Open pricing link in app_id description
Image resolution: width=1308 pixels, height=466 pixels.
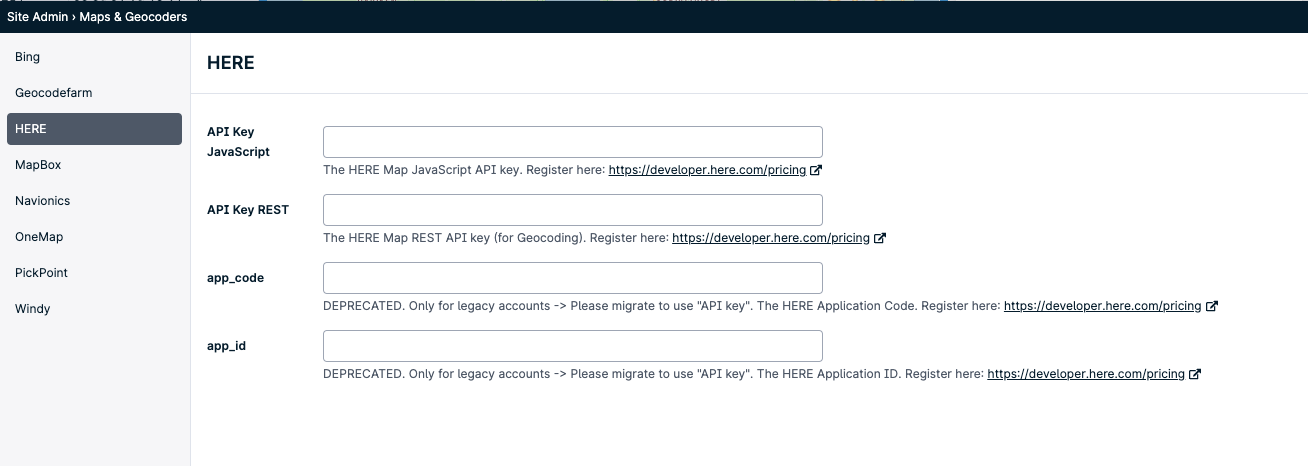tap(1085, 374)
